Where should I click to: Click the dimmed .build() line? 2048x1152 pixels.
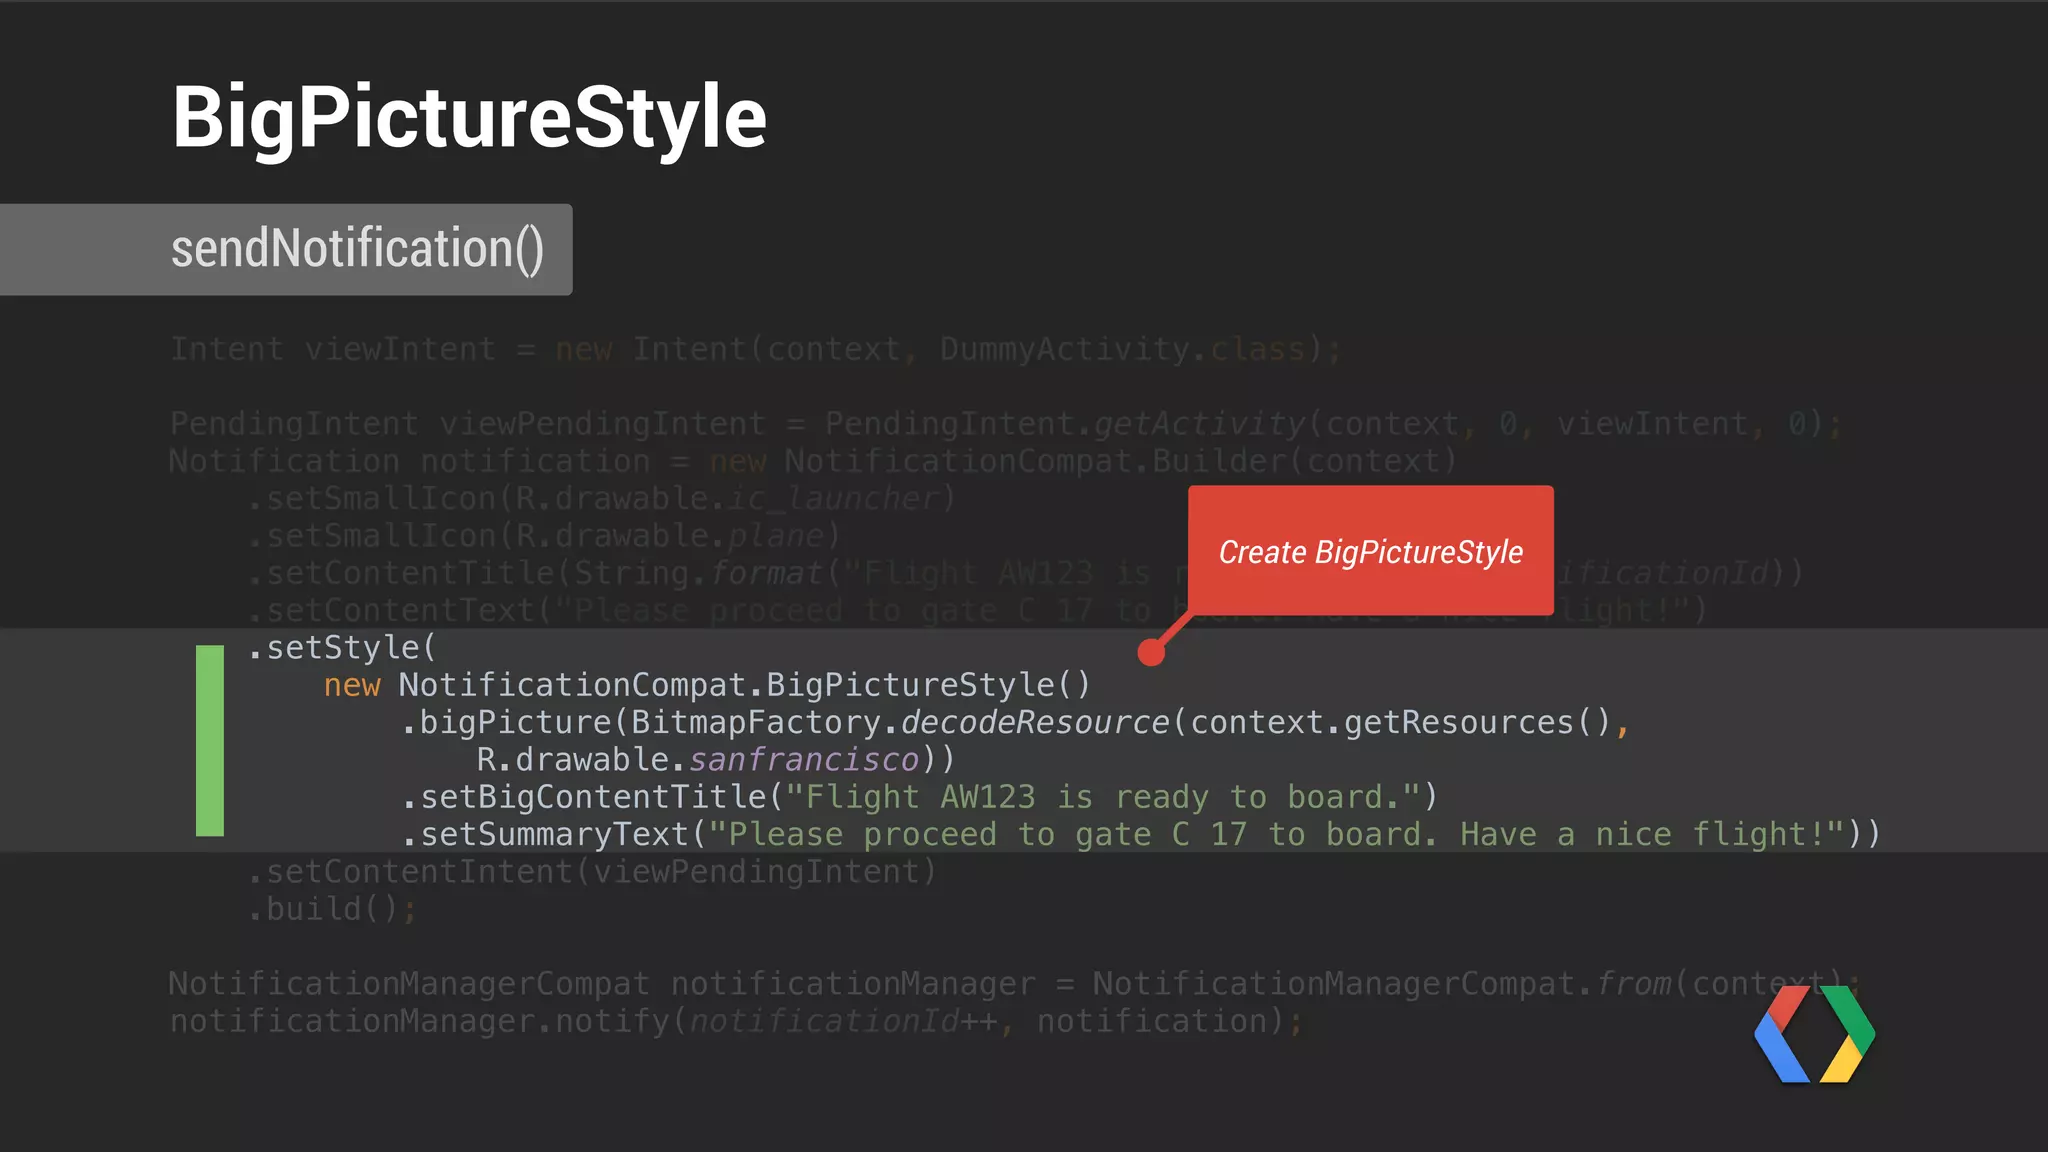(x=332, y=910)
